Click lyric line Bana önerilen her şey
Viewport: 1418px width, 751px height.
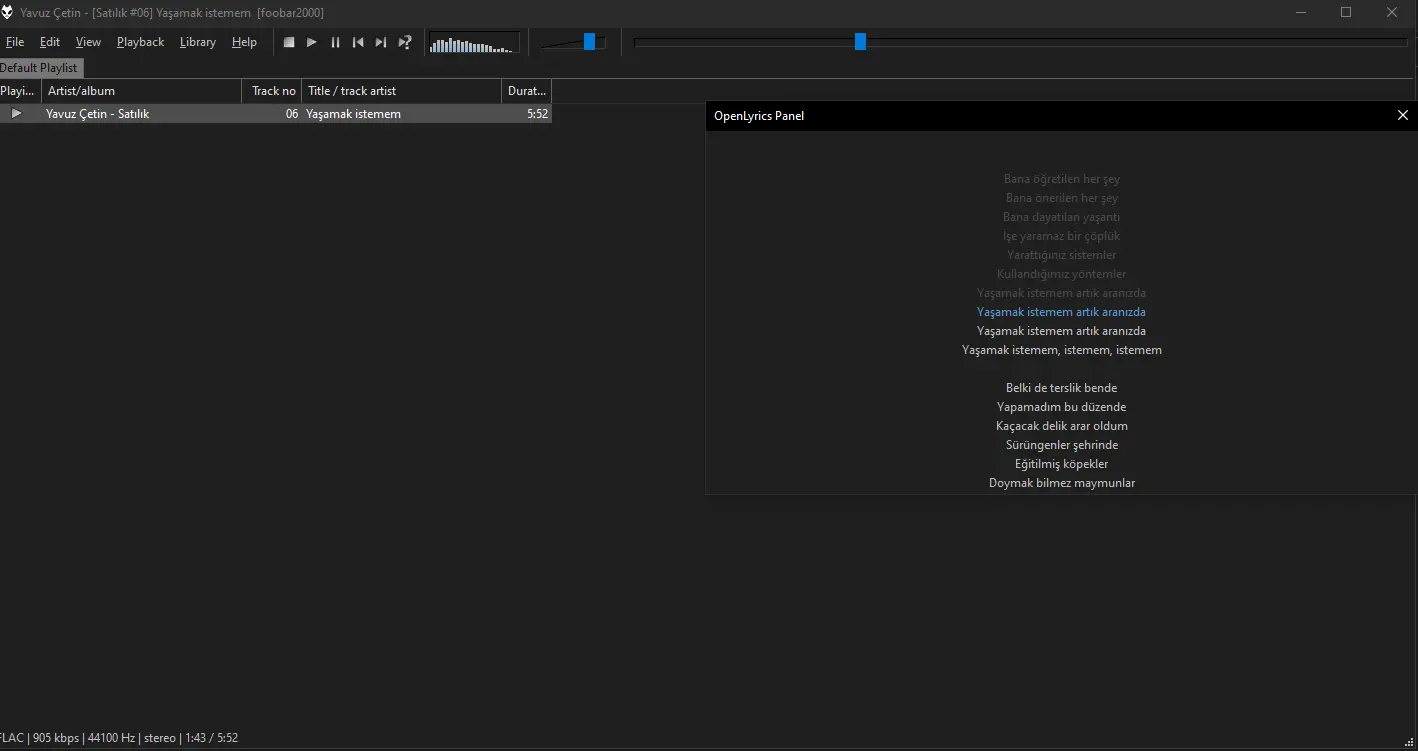[x=1061, y=198]
